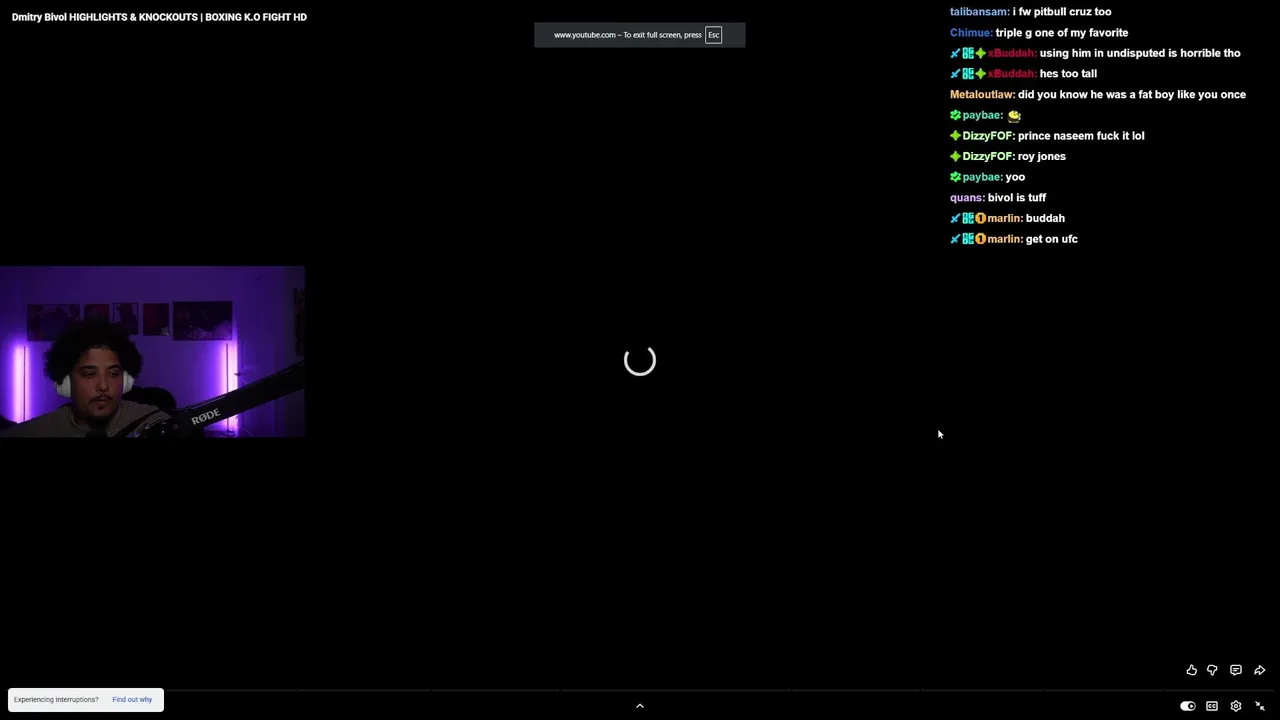Click the loading spinner in video center

click(x=640, y=360)
